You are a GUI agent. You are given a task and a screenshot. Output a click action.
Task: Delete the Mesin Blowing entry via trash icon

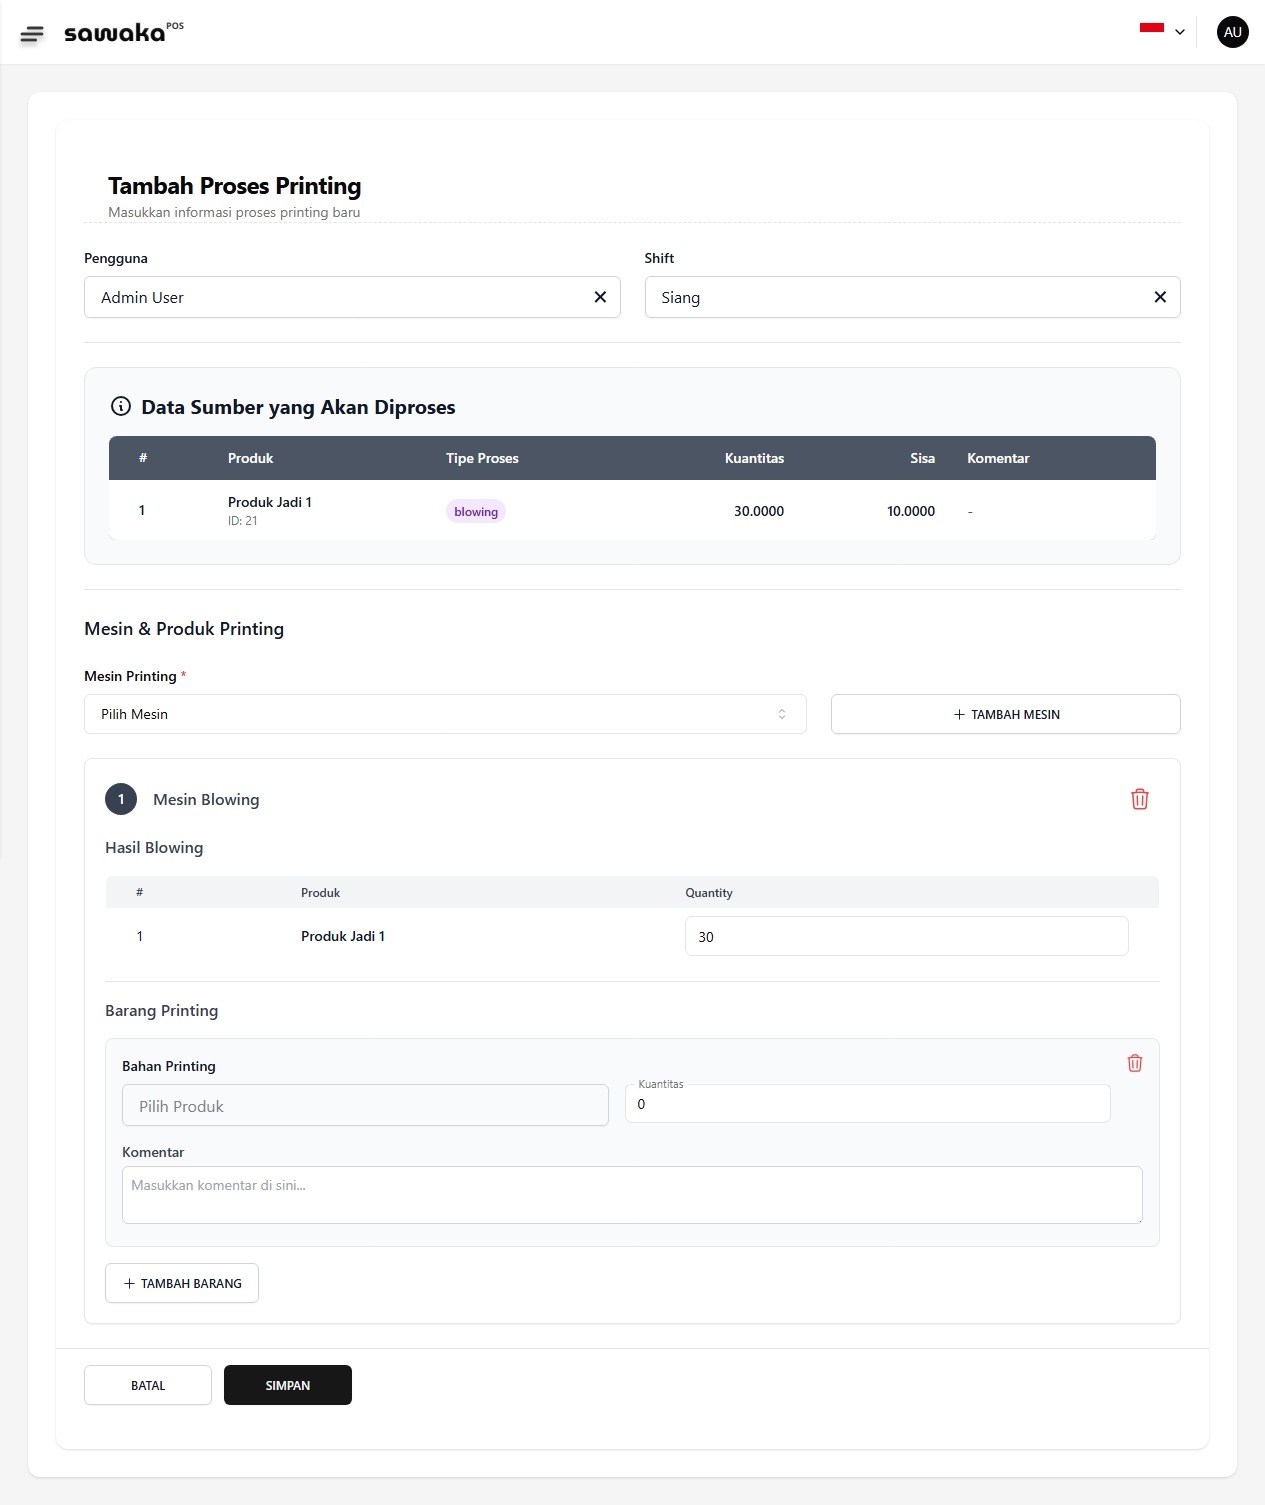click(1140, 799)
